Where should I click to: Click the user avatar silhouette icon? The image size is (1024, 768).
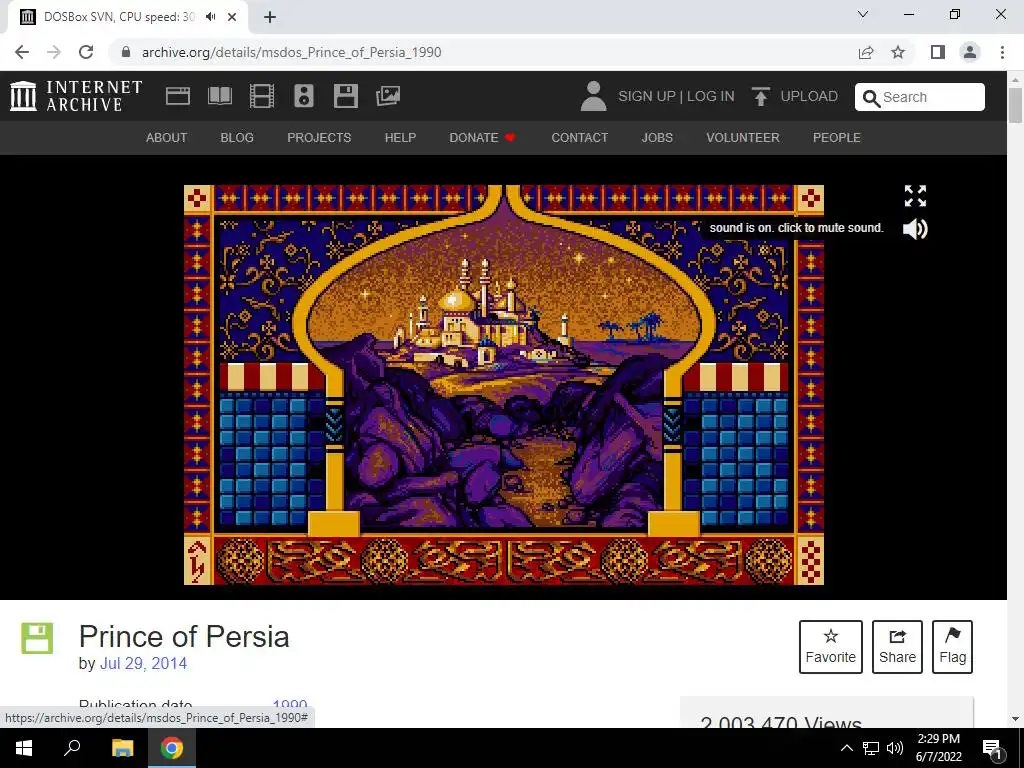(x=593, y=96)
